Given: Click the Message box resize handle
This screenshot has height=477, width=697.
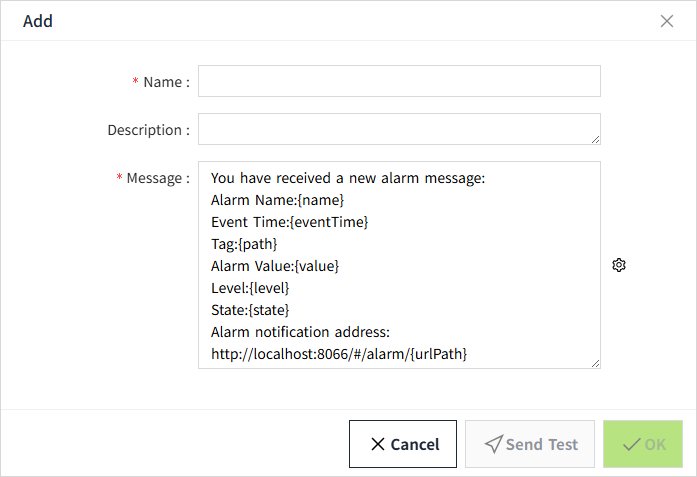Looking at the screenshot, I should pos(595,363).
